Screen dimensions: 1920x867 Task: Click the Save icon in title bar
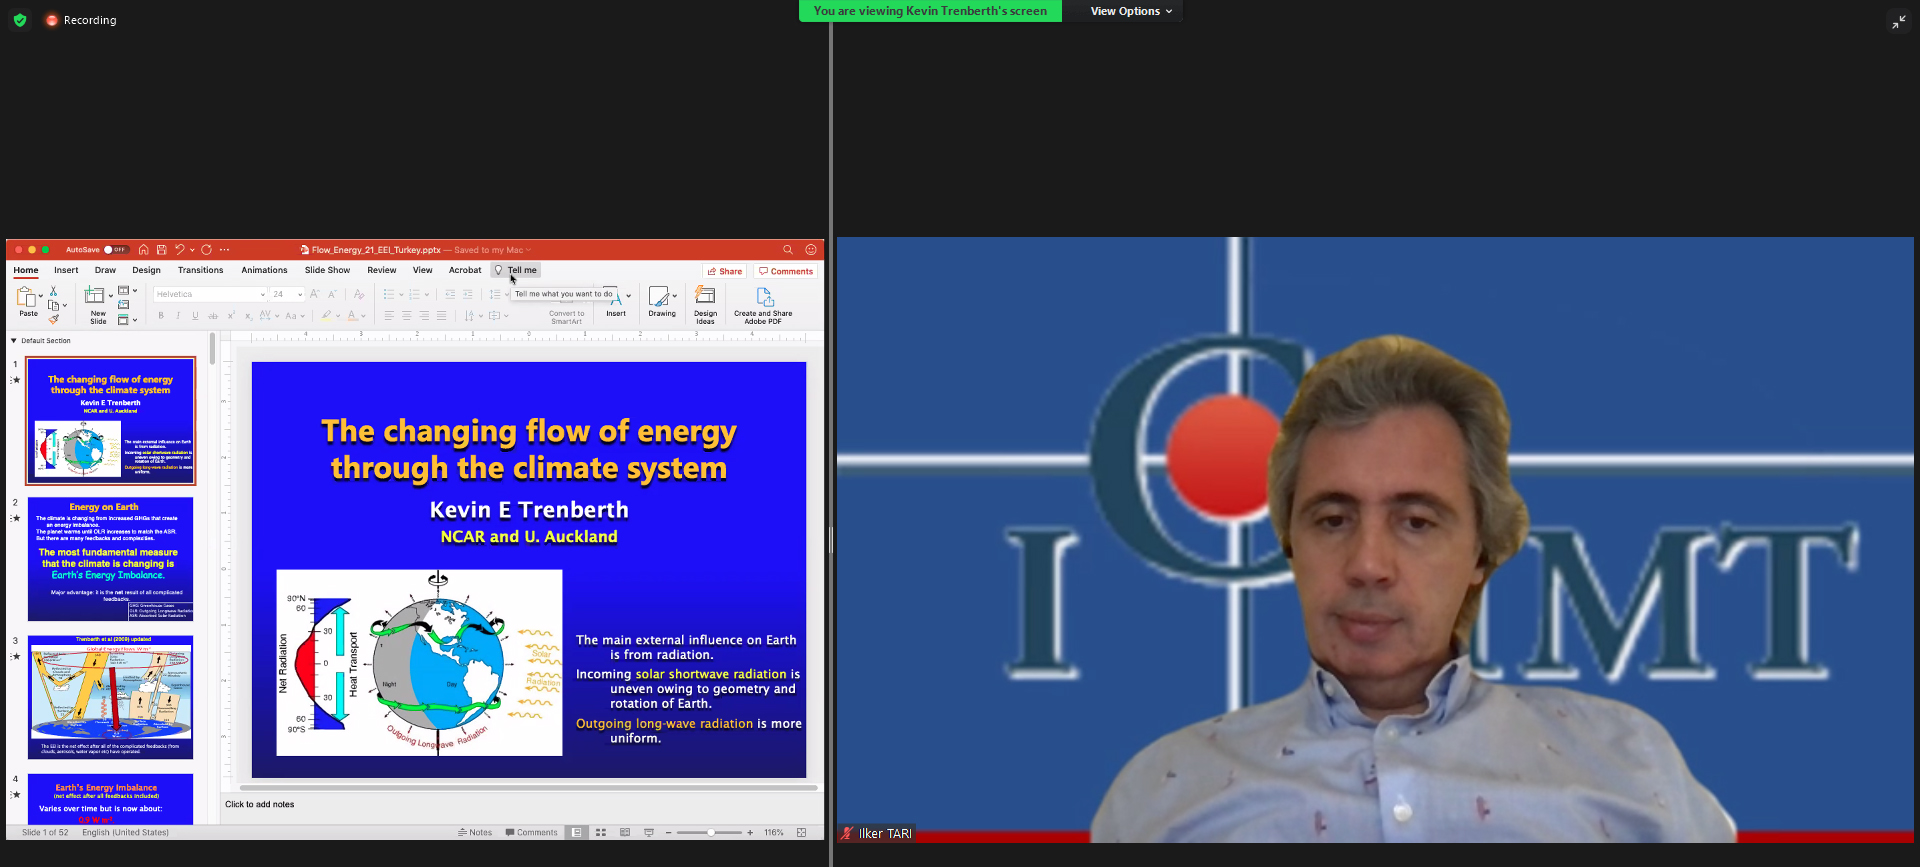(x=161, y=250)
